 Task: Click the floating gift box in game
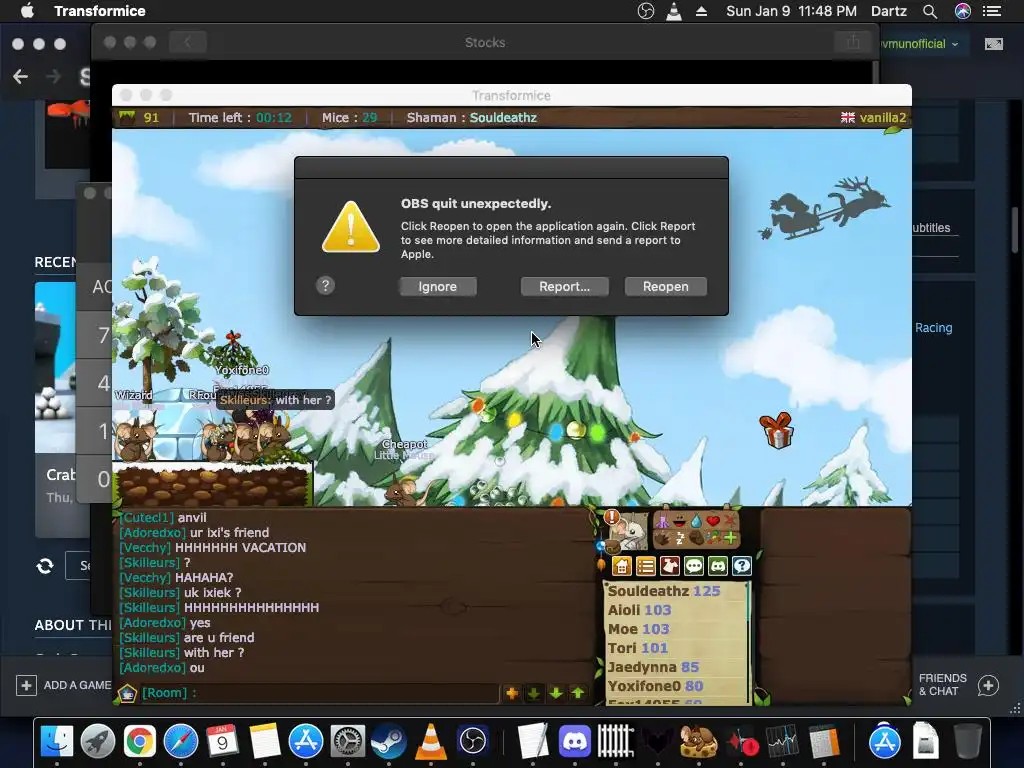pyautogui.click(x=776, y=431)
